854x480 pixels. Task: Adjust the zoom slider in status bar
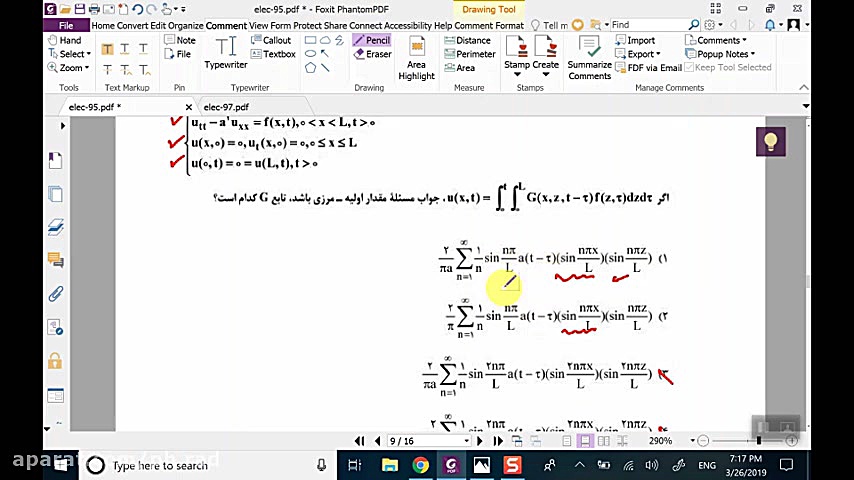coord(758,441)
